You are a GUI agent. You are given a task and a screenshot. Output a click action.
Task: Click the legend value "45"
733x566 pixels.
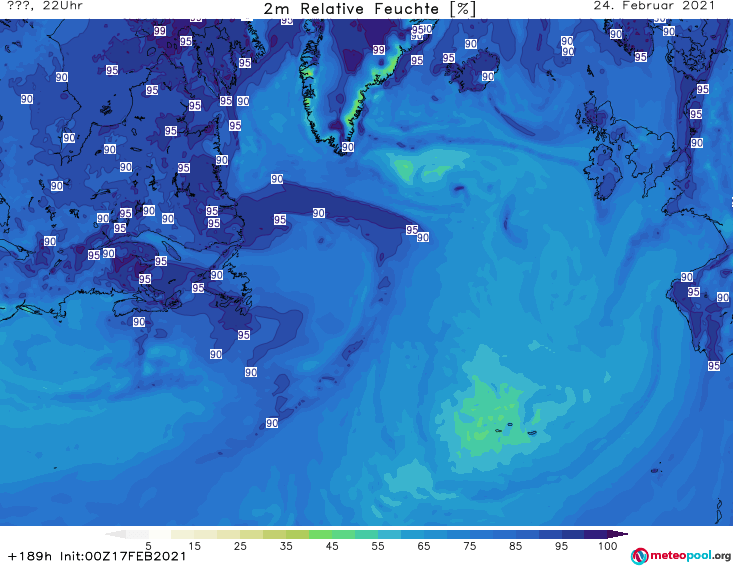(332, 546)
